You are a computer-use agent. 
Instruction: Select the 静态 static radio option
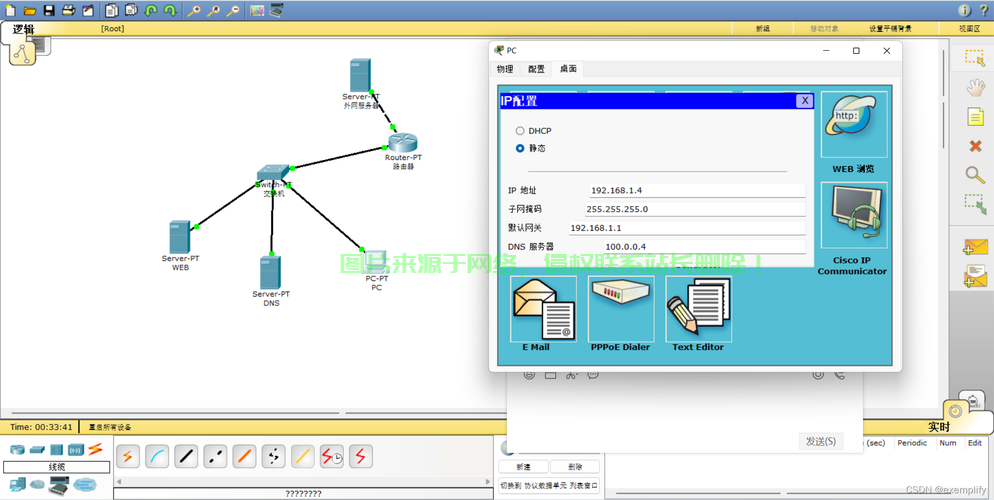pyautogui.click(x=520, y=148)
